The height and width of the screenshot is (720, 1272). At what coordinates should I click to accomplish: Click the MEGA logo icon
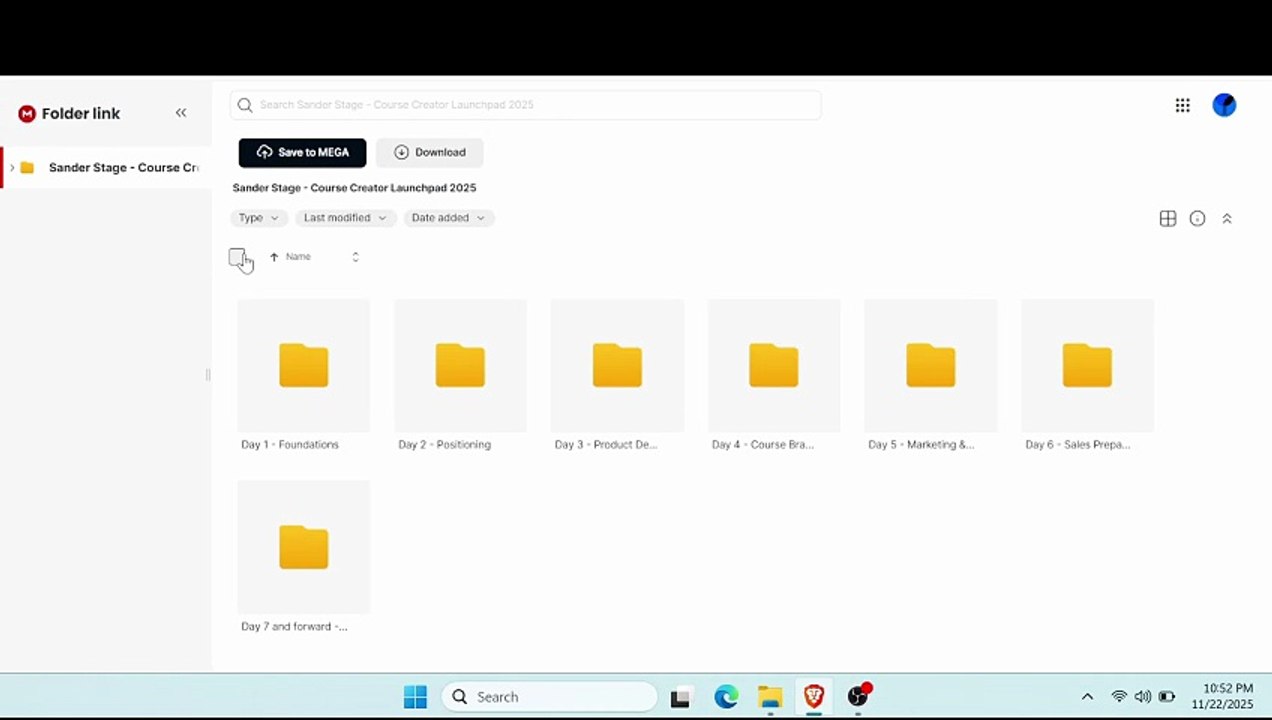27,114
